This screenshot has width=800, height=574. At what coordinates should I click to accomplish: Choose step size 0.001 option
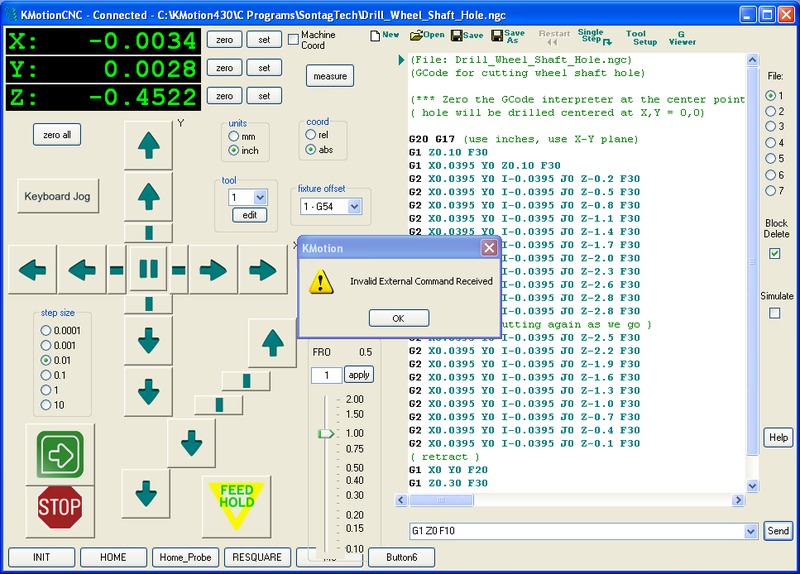46,345
